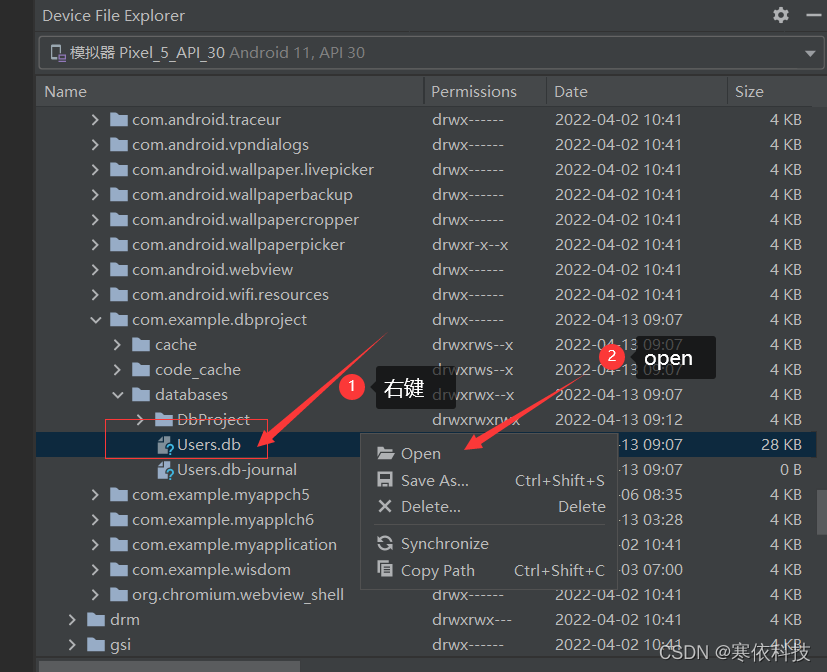Click the vertical scrollbar thumb
The width and height of the screenshot is (827, 672).
pyautogui.click(x=822, y=513)
